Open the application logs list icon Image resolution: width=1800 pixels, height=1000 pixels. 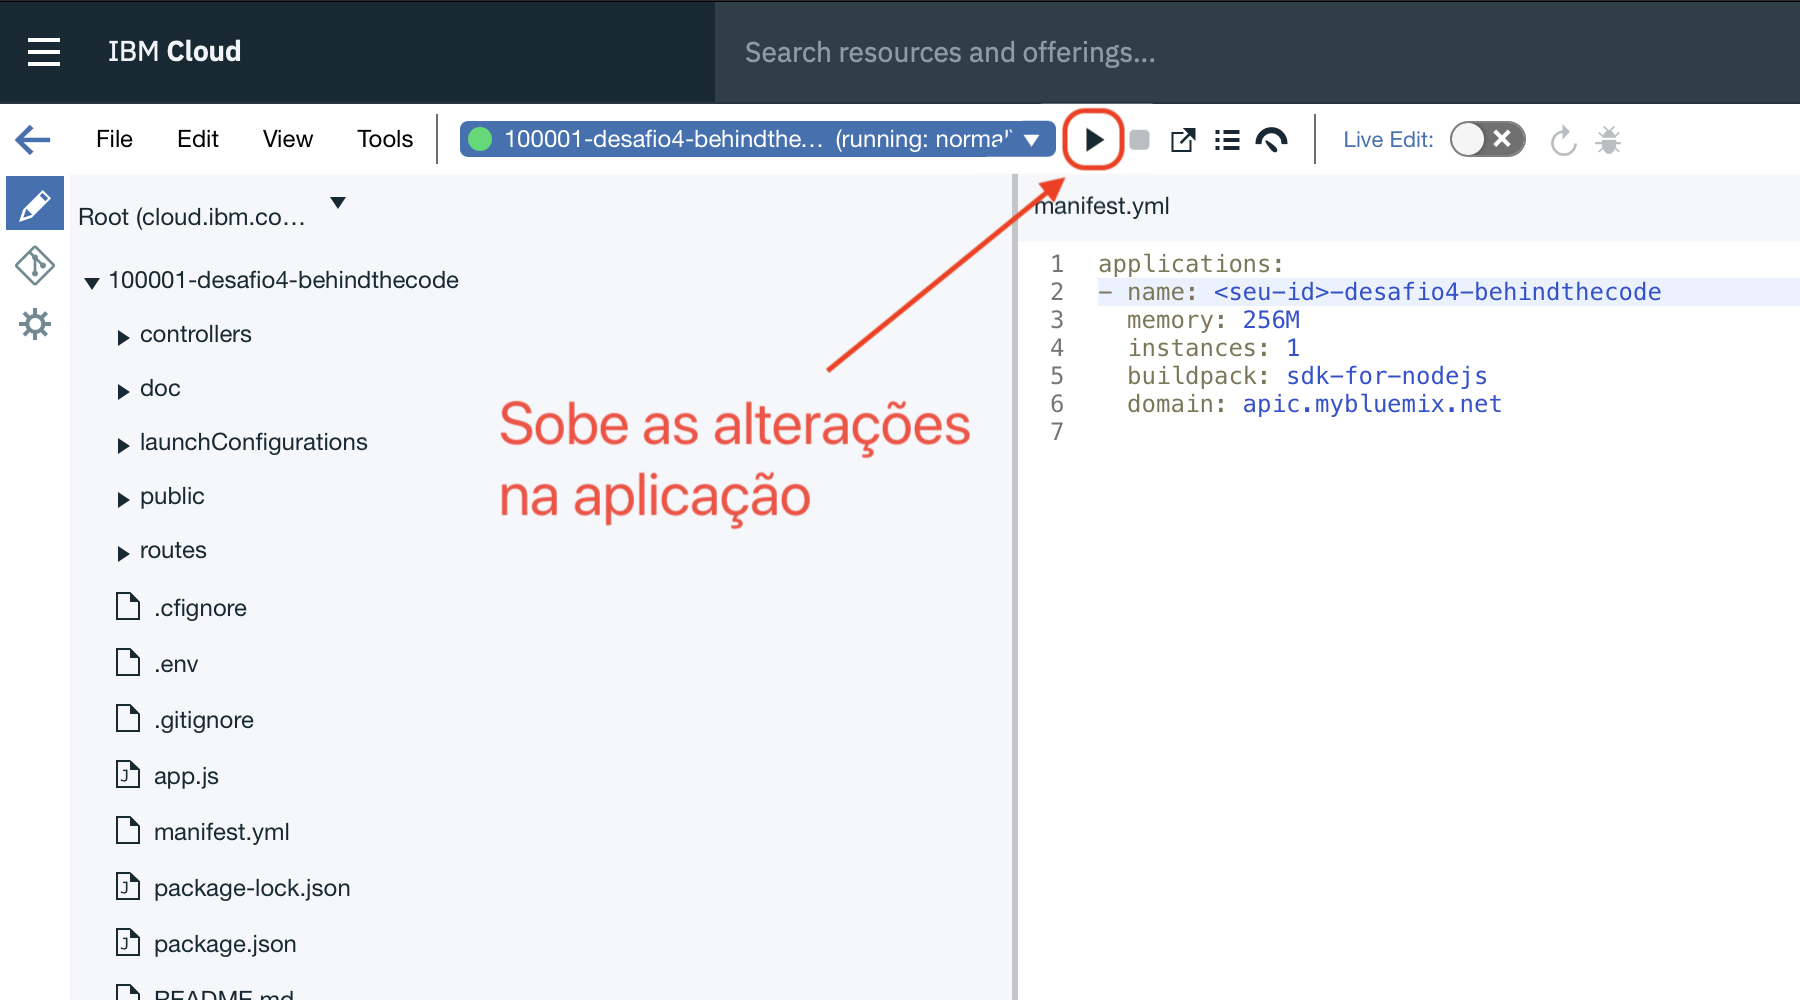pyautogui.click(x=1227, y=140)
